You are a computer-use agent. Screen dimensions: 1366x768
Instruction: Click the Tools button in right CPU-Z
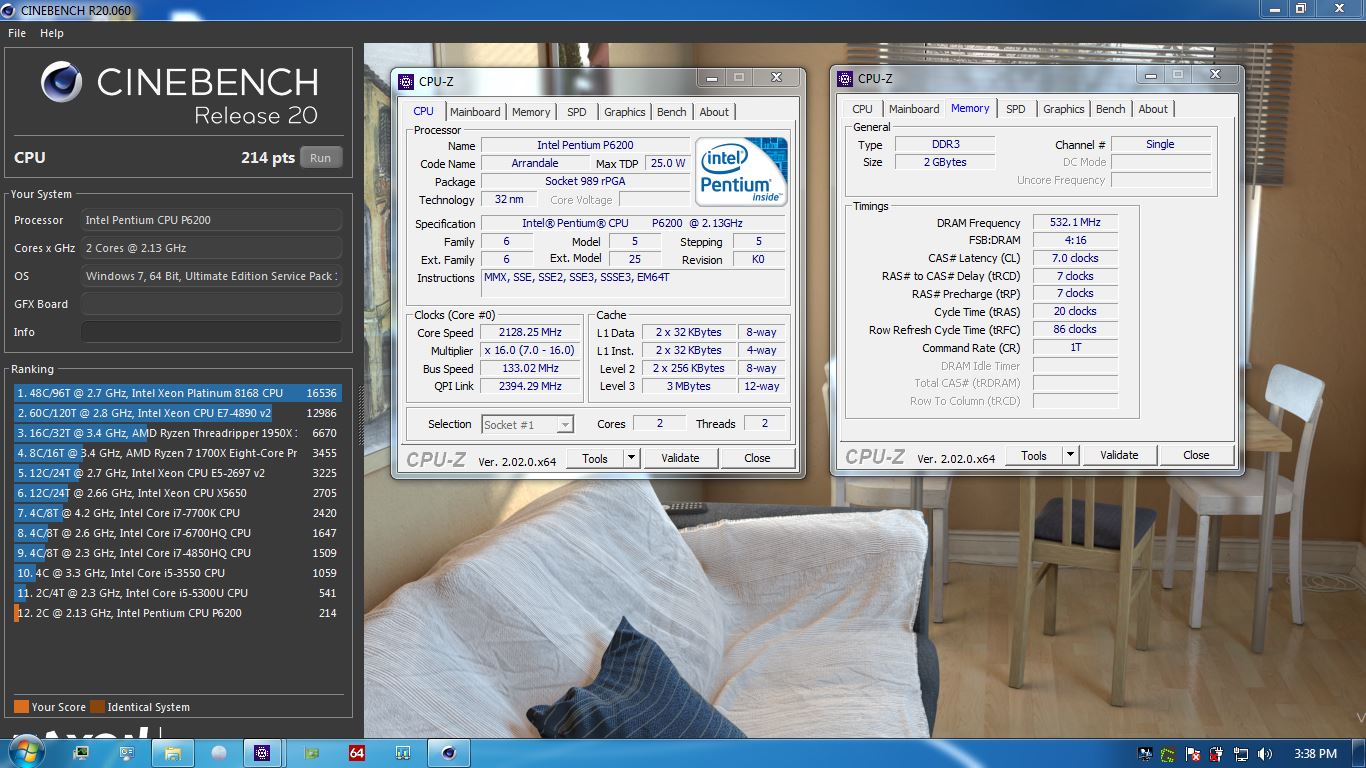pyautogui.click(x=1034, y=455)
